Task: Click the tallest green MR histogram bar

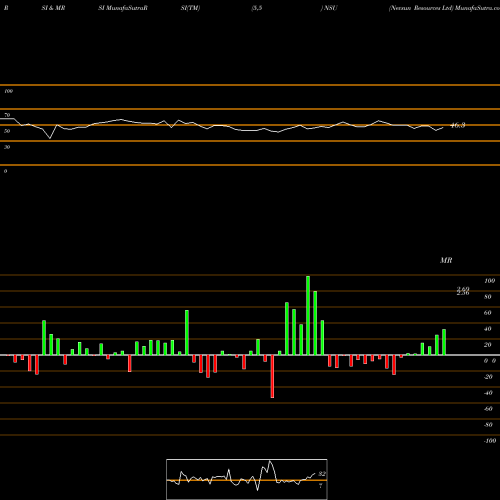Action: pos(308,315)
